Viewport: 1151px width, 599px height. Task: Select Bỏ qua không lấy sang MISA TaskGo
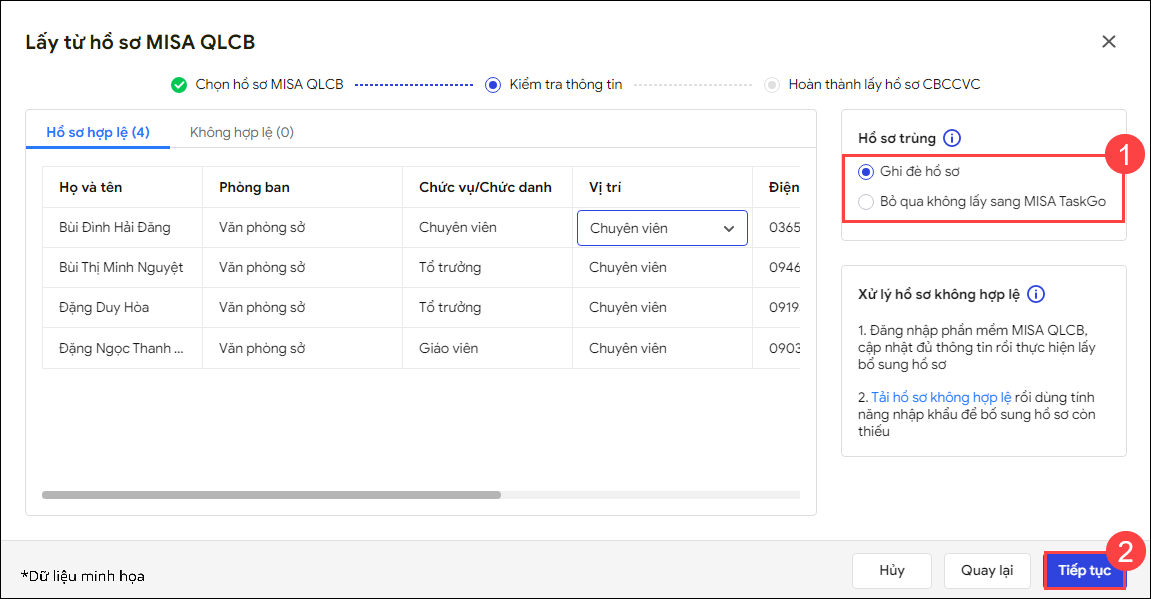point(866,202)
